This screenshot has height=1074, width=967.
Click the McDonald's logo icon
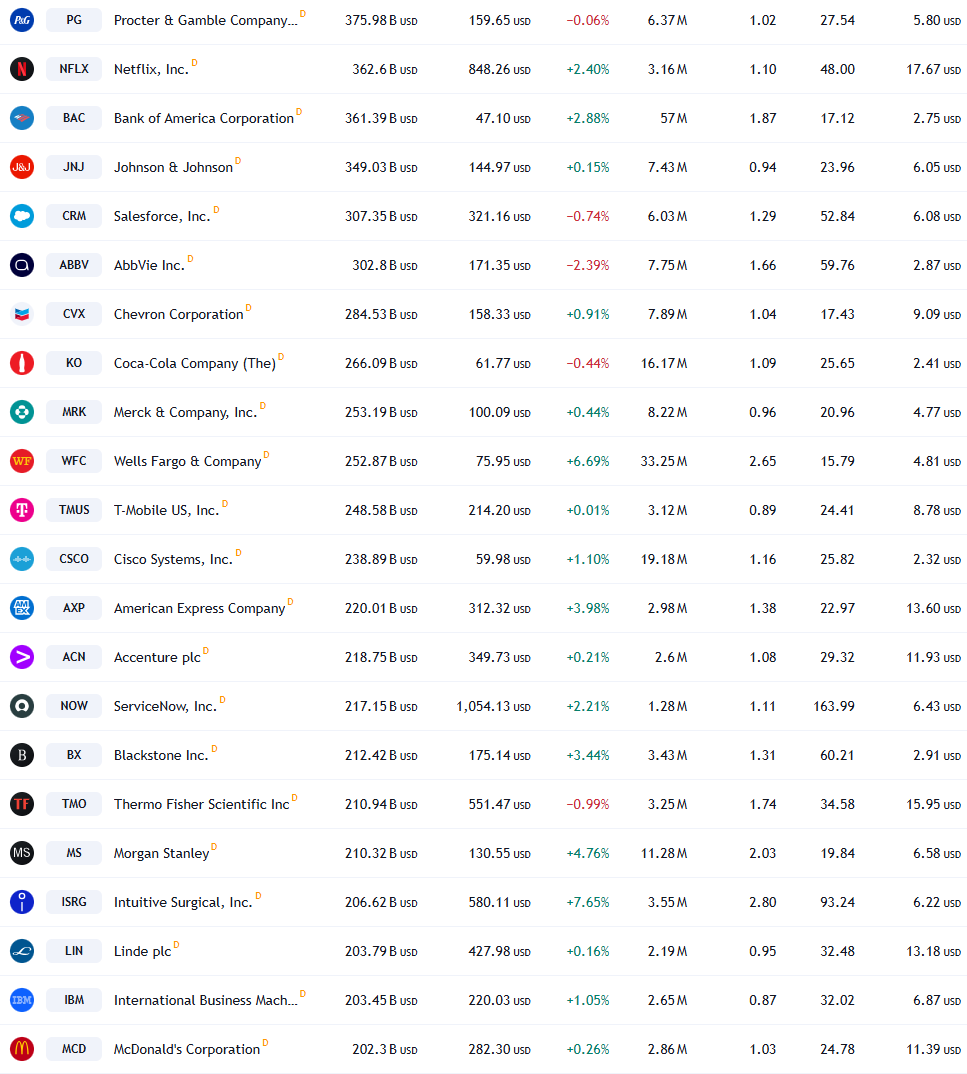(22, 1049)
